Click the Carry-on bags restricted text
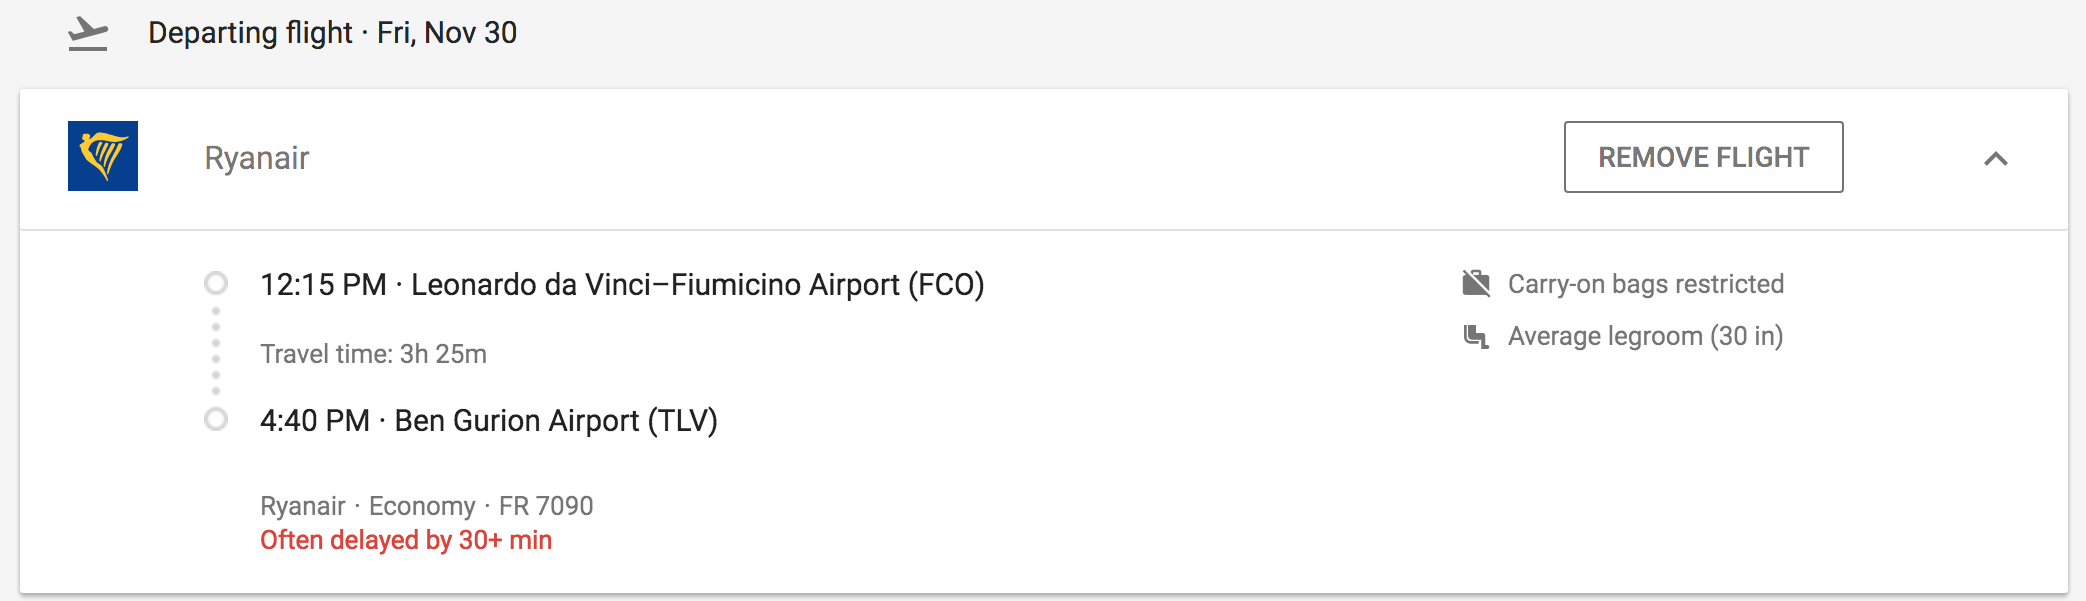 point(1645,284)
